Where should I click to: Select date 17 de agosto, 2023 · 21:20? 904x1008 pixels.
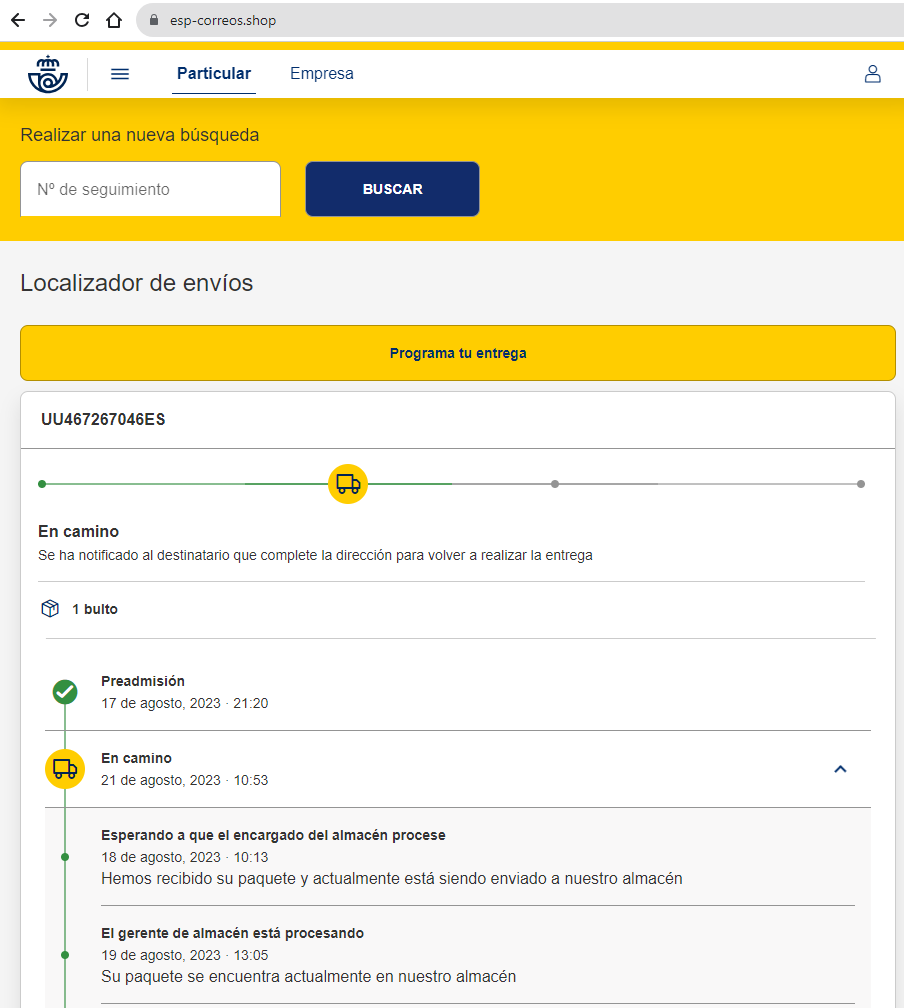(x=185, y=703)
